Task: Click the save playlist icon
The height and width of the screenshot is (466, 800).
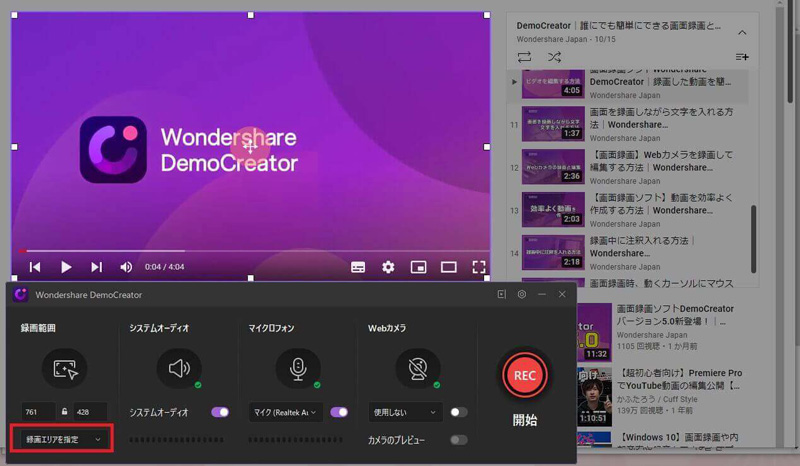Action: (742, 57)
